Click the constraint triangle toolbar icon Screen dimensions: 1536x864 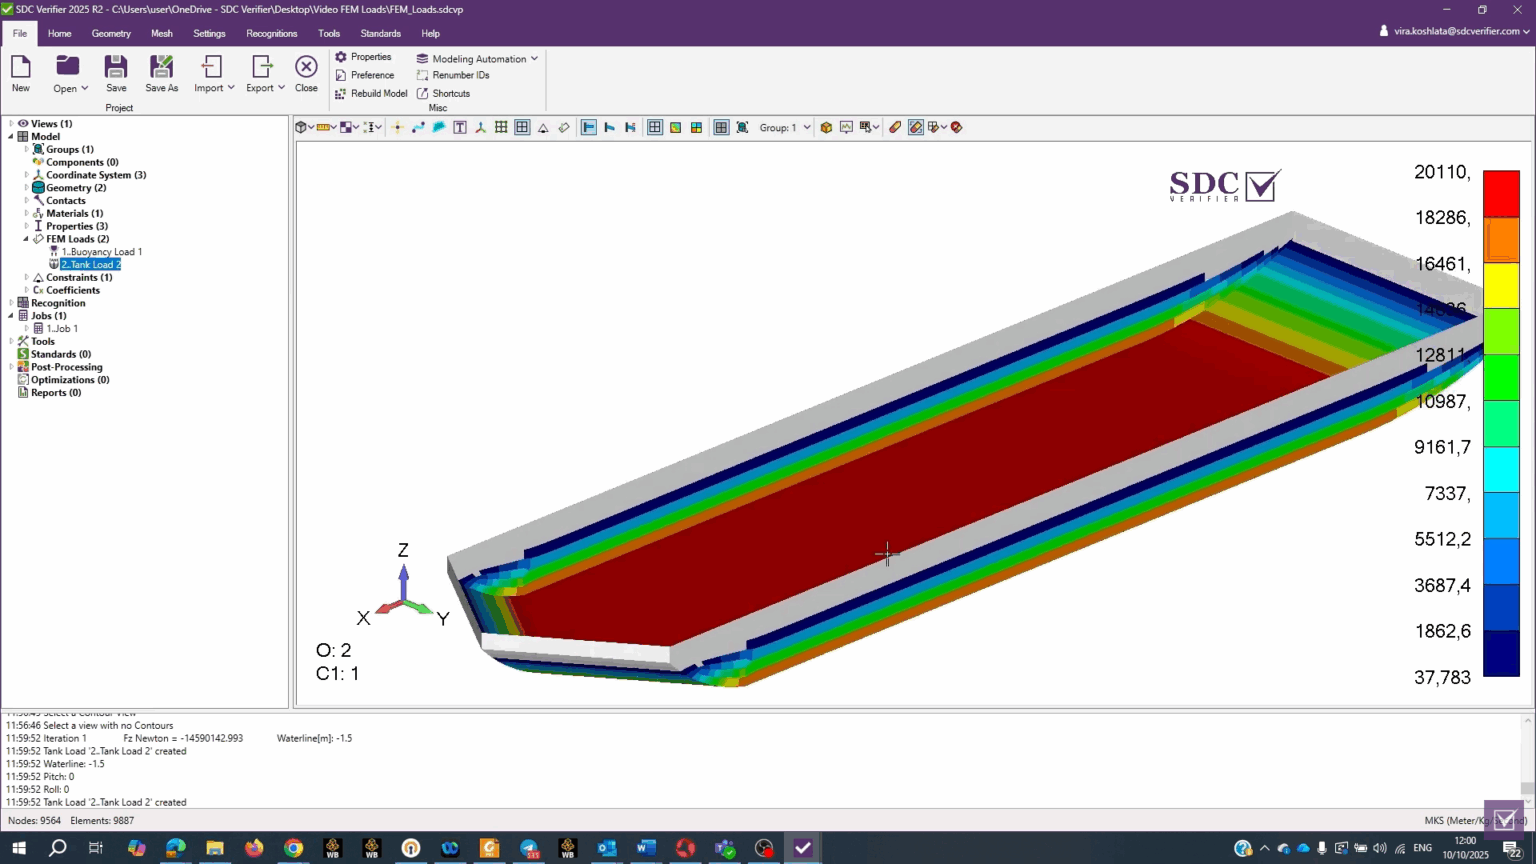click(543, 127)
